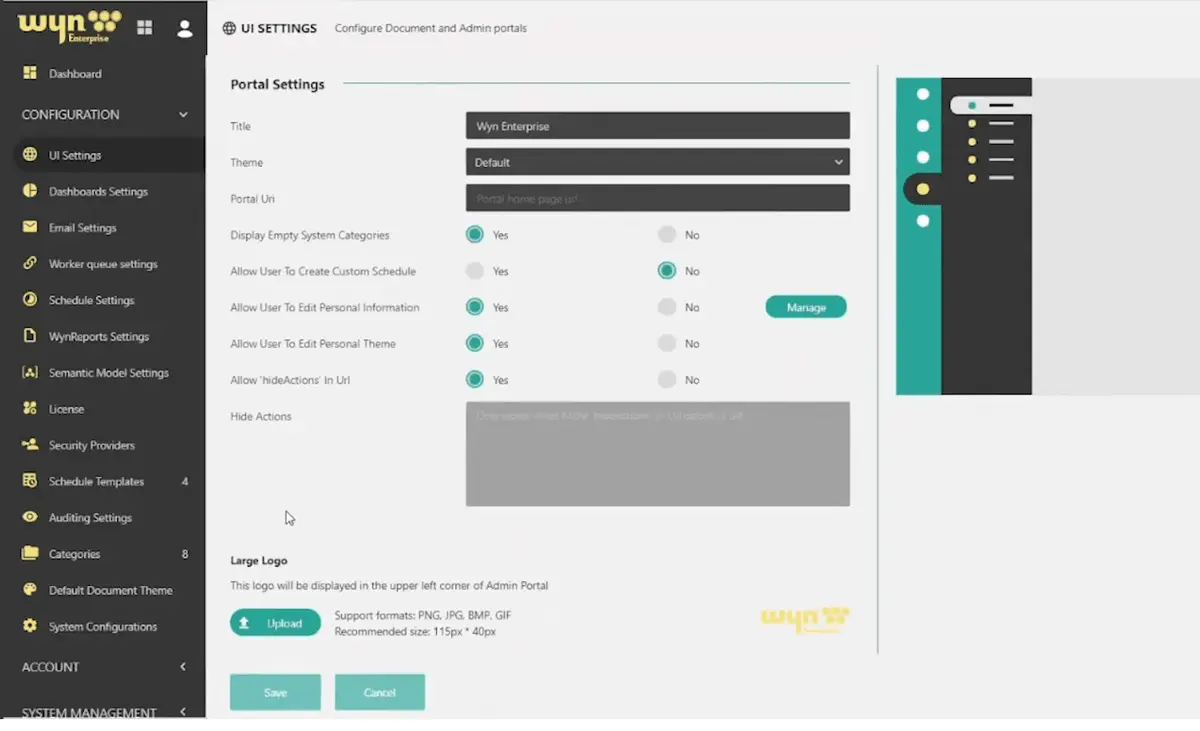
Task: Select Yes for Create Custom Schedule
Action: click(475, 271)
